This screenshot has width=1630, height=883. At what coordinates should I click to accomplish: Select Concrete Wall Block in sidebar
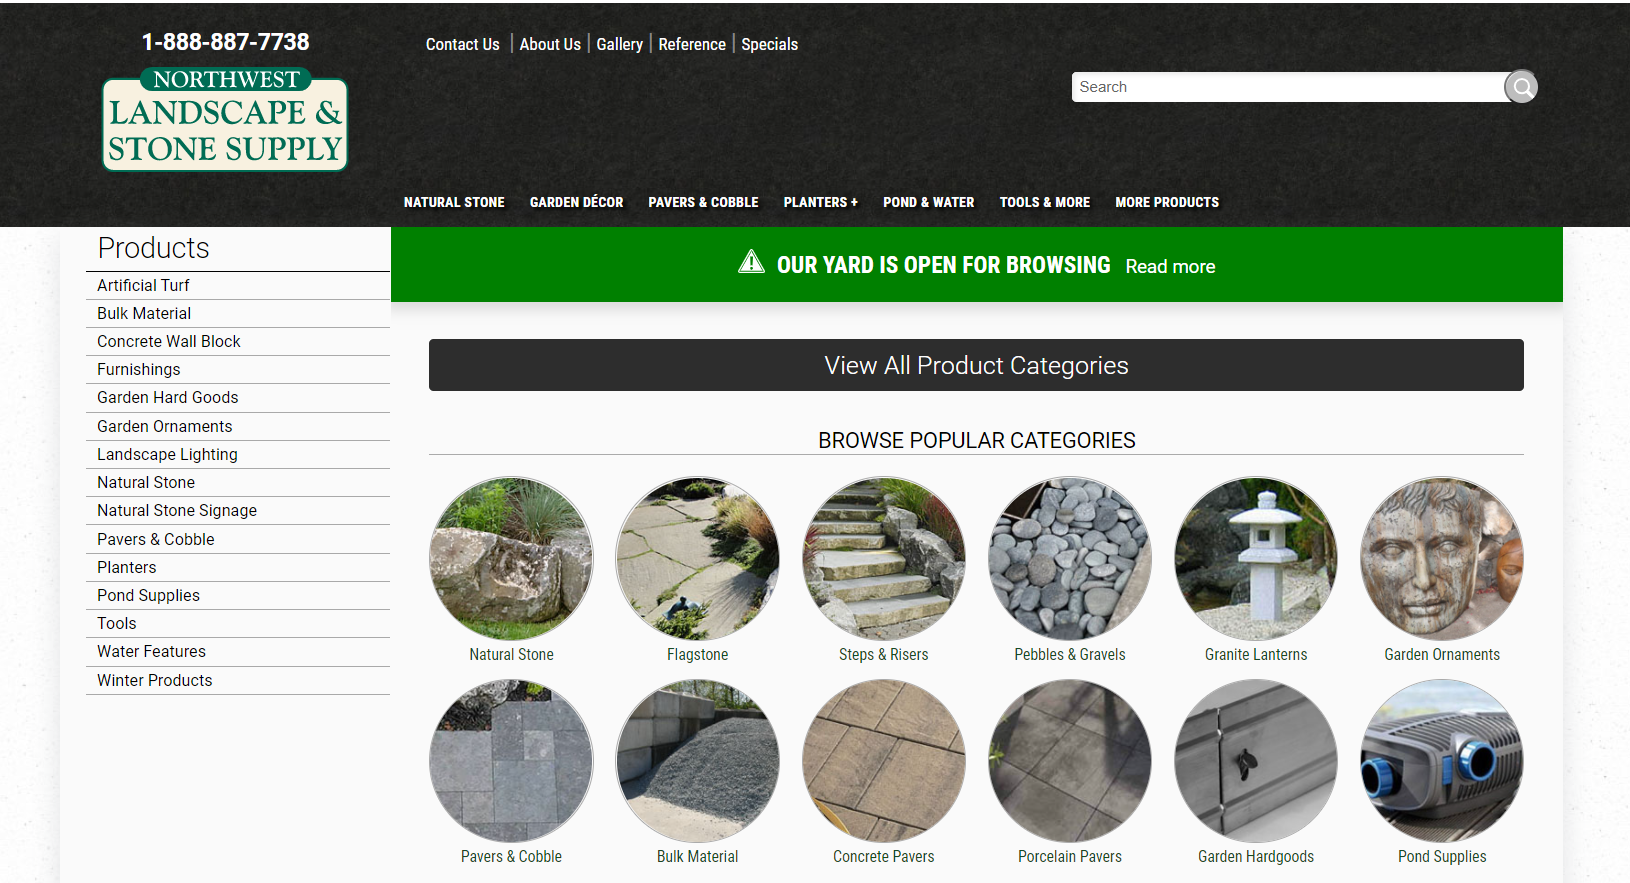pyautogui.click(x=238, y=341)
